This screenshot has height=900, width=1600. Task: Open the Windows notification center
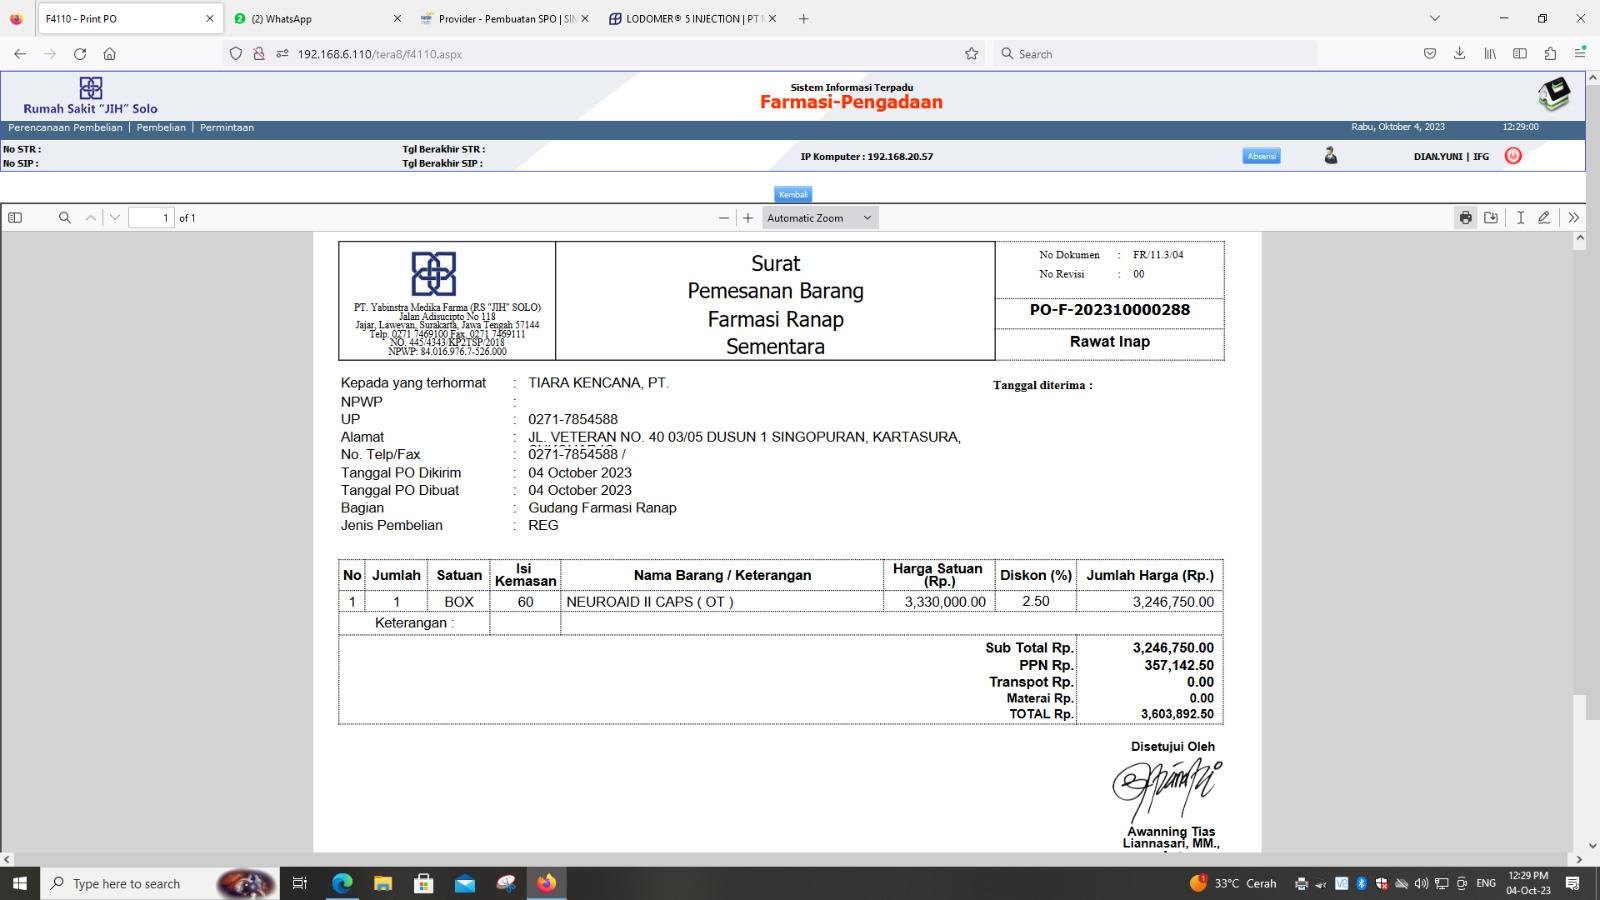(1573, 883)
